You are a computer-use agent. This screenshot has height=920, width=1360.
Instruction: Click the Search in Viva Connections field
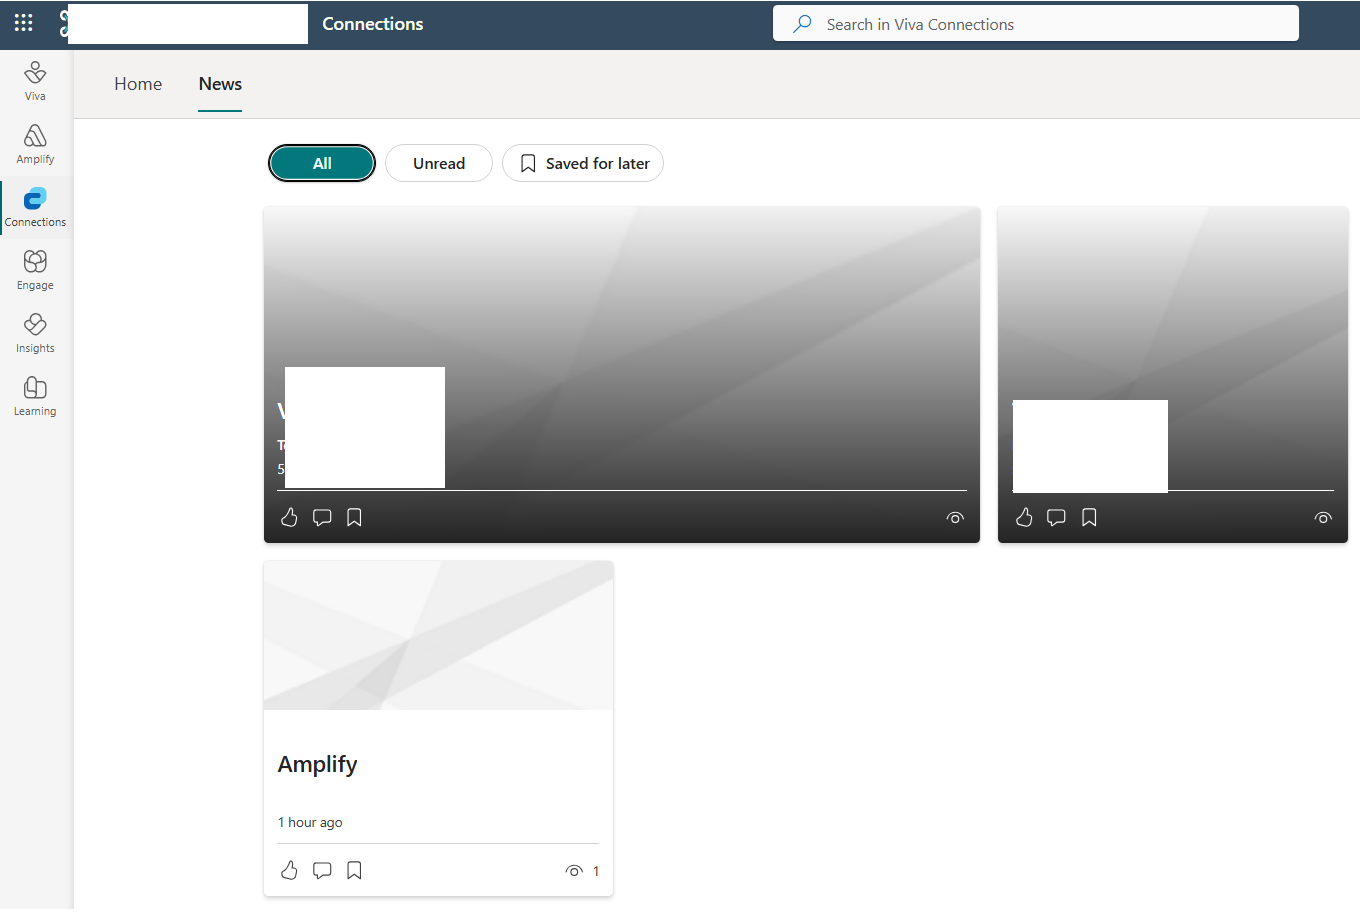(1036, 24)
